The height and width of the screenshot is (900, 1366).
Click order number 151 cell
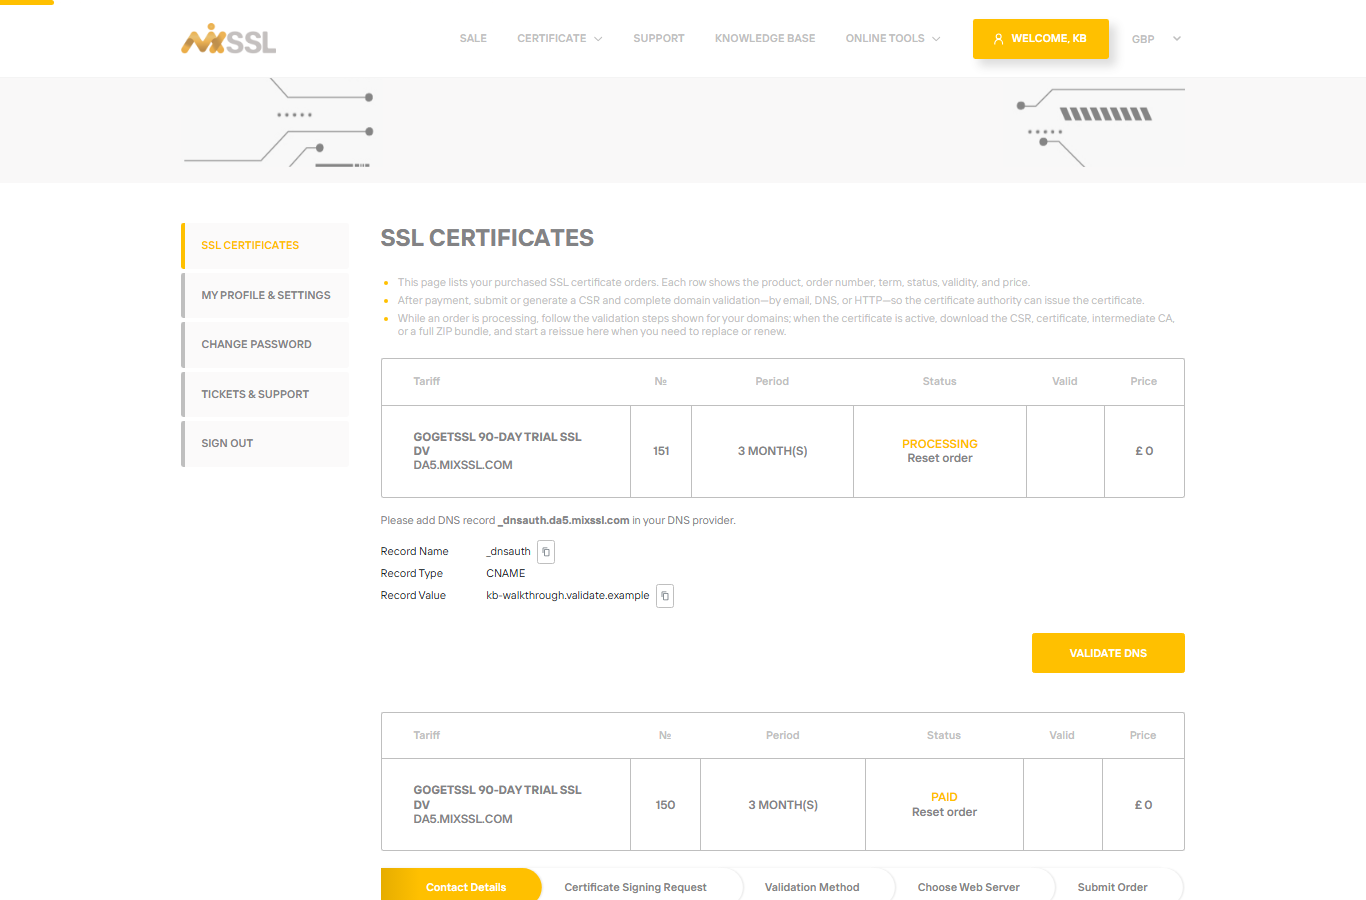click(661, 451)
